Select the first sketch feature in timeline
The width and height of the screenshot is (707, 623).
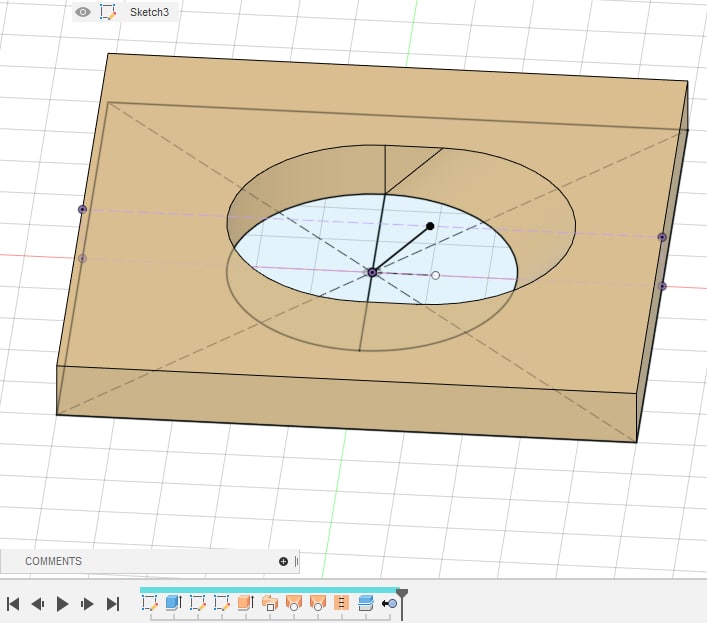150,603
